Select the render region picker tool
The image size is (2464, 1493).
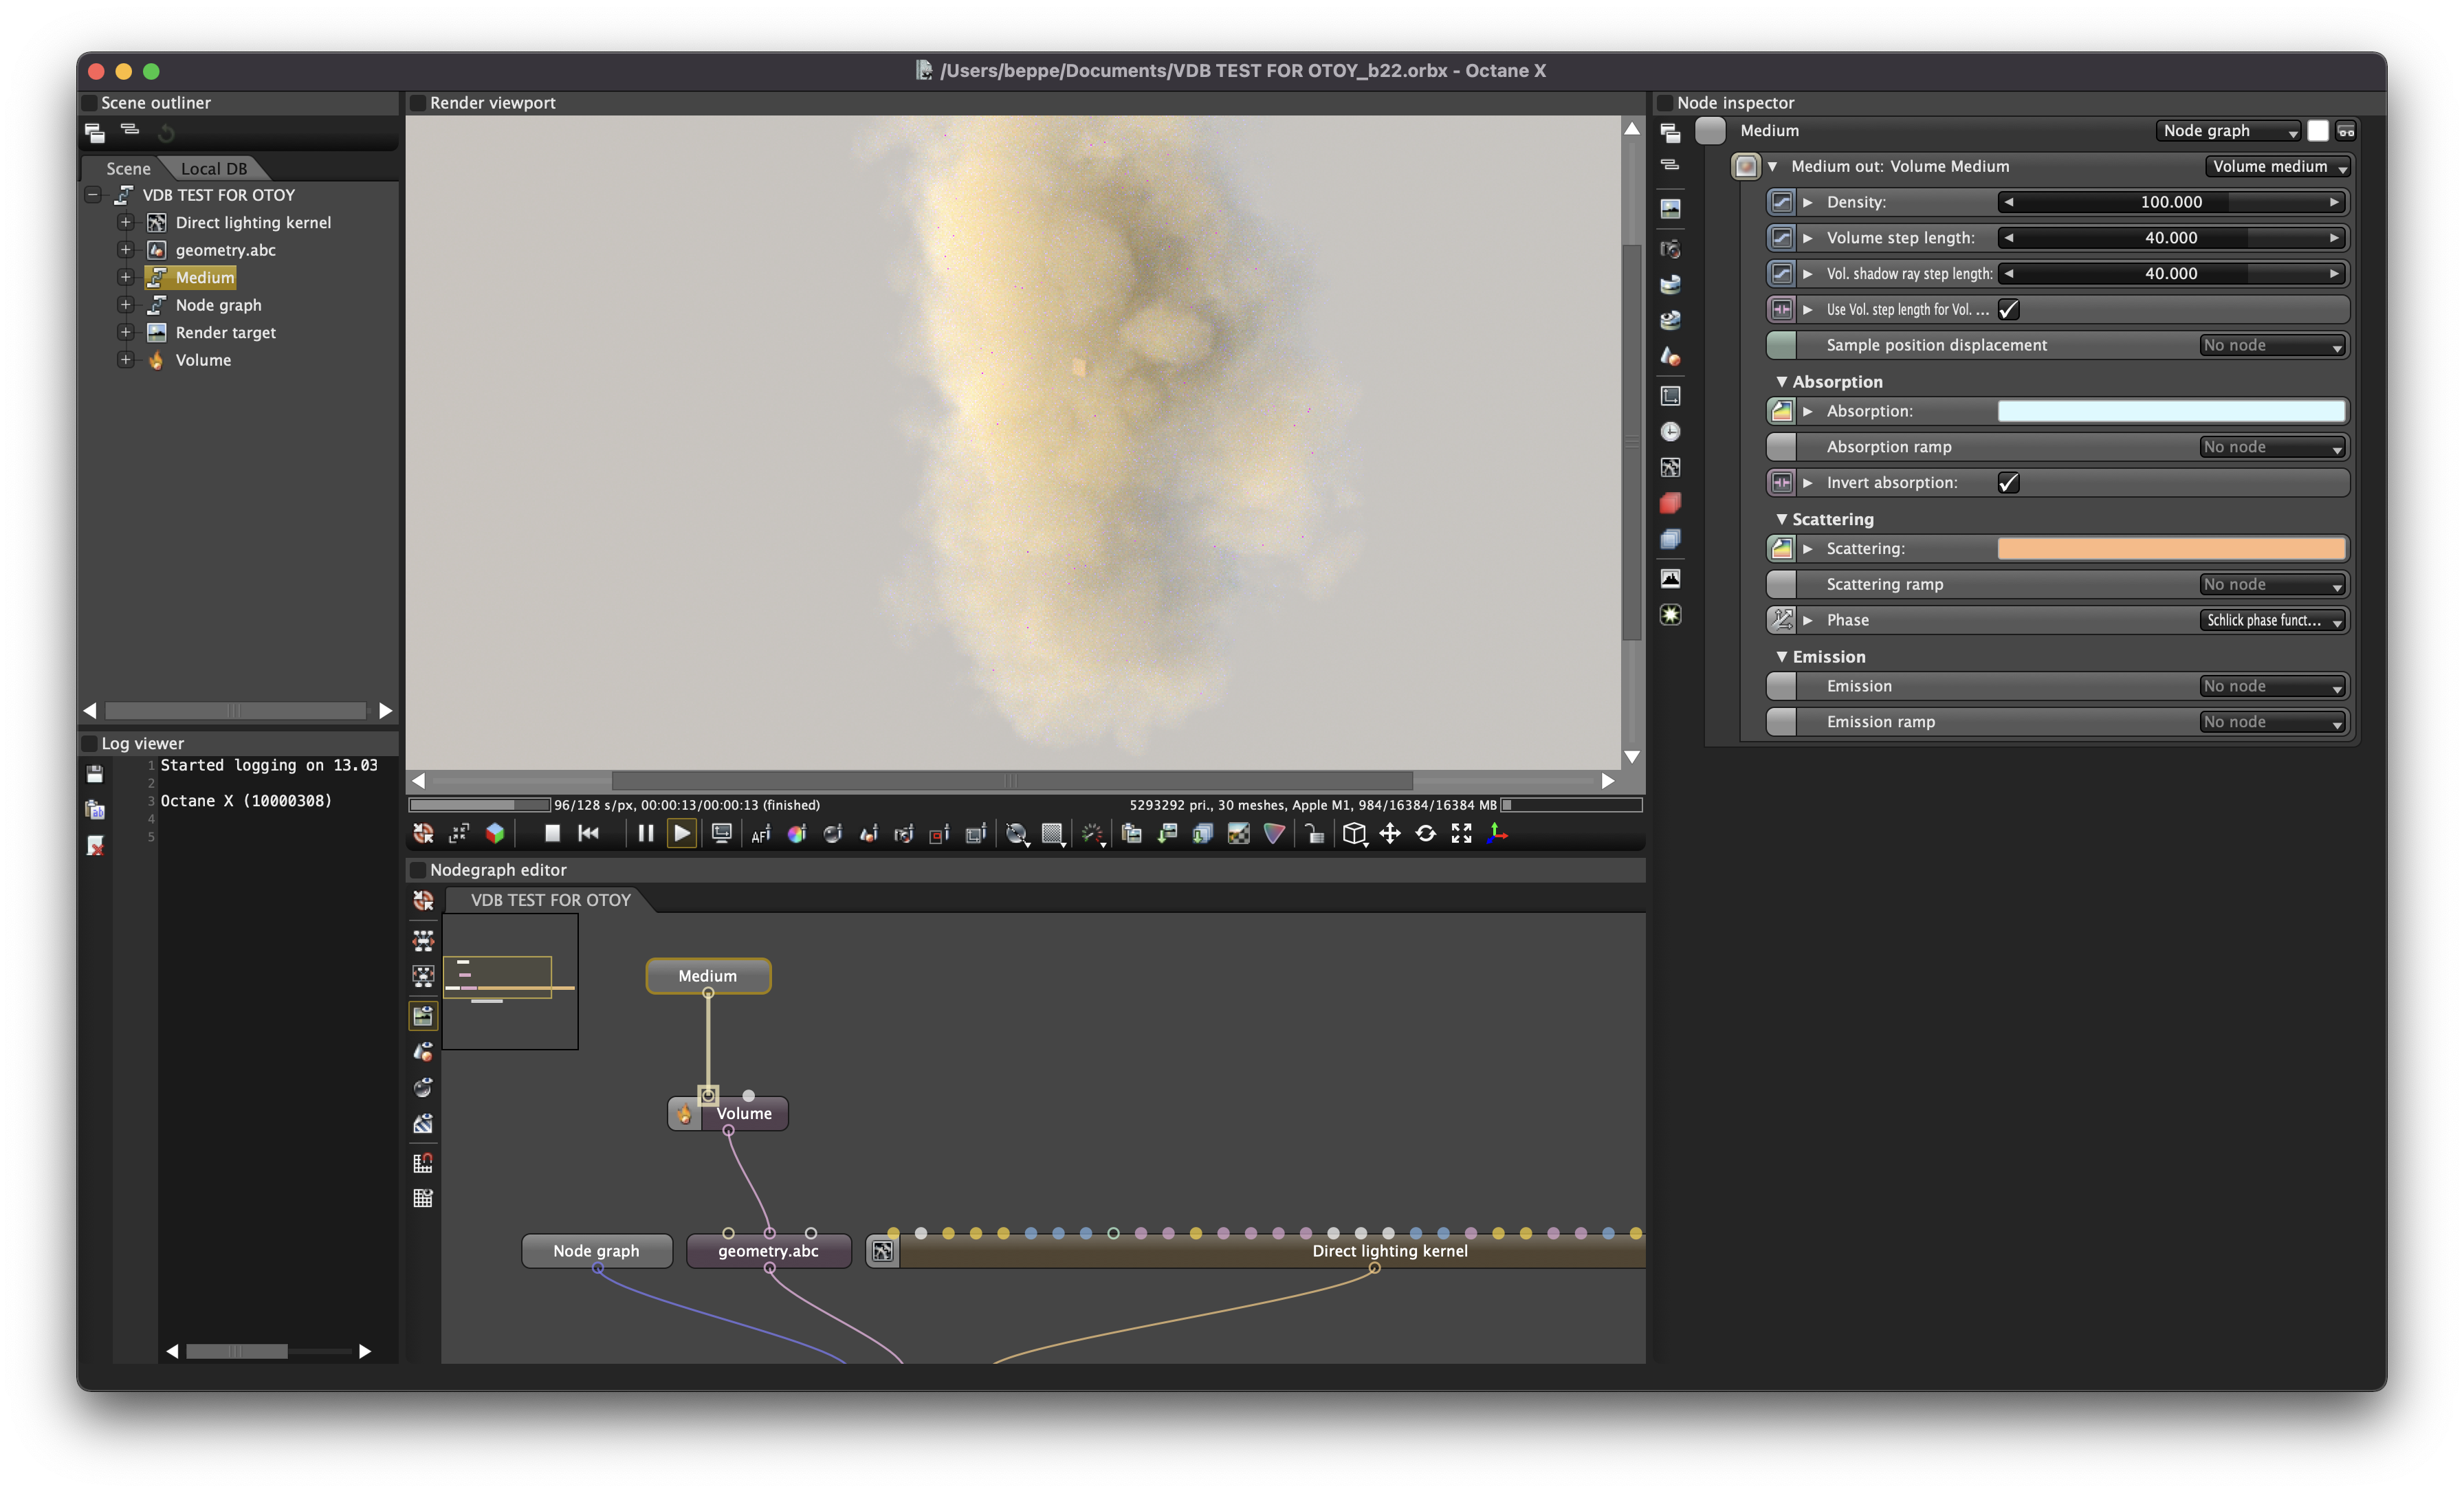[x=939, y=834]
